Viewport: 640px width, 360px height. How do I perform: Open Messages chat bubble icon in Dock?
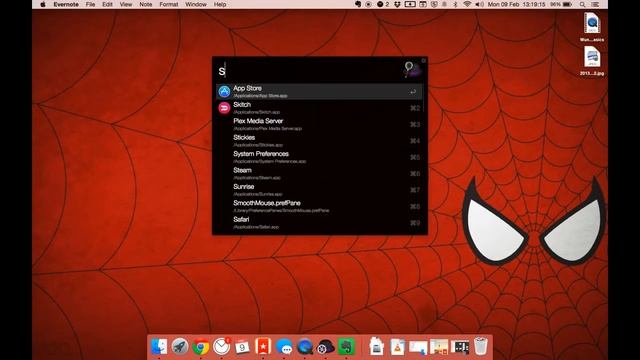[284, 347]
